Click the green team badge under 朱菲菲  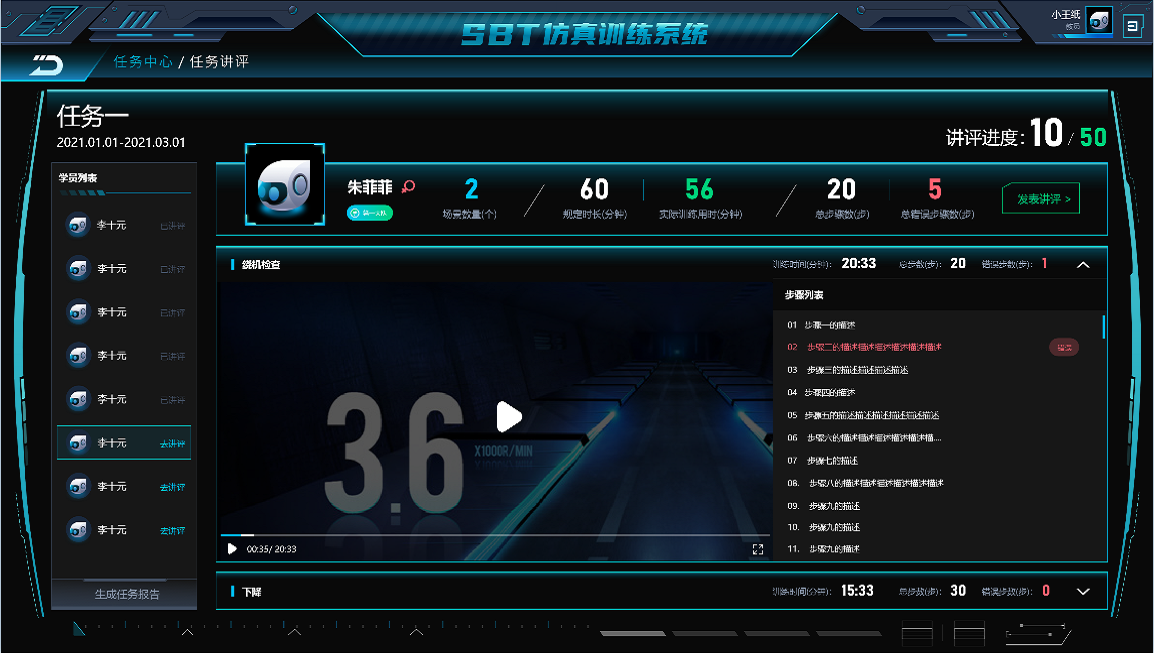tap(370, 212)
